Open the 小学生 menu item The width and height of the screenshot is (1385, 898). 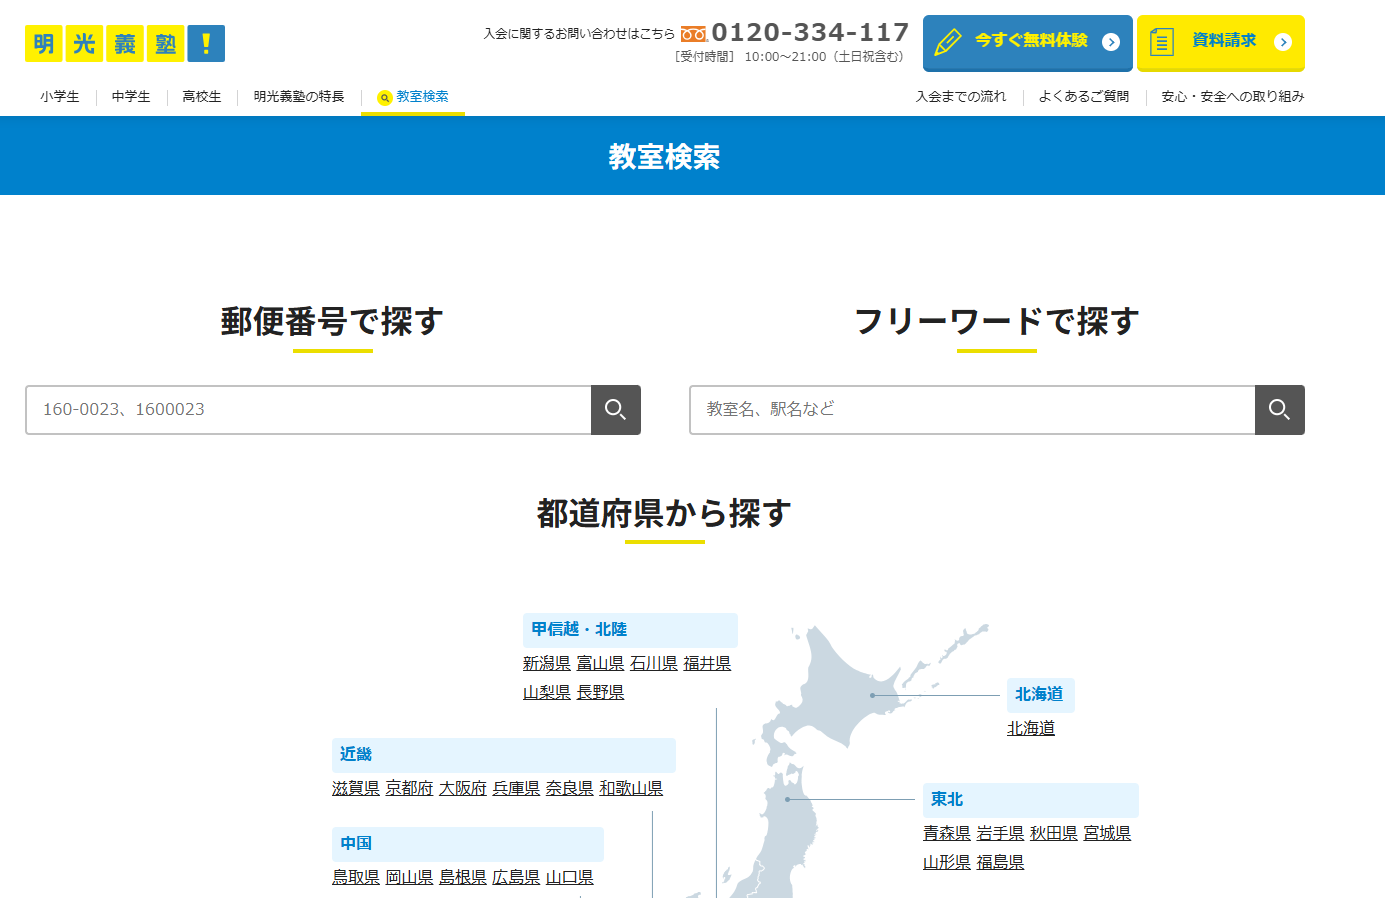60,97
